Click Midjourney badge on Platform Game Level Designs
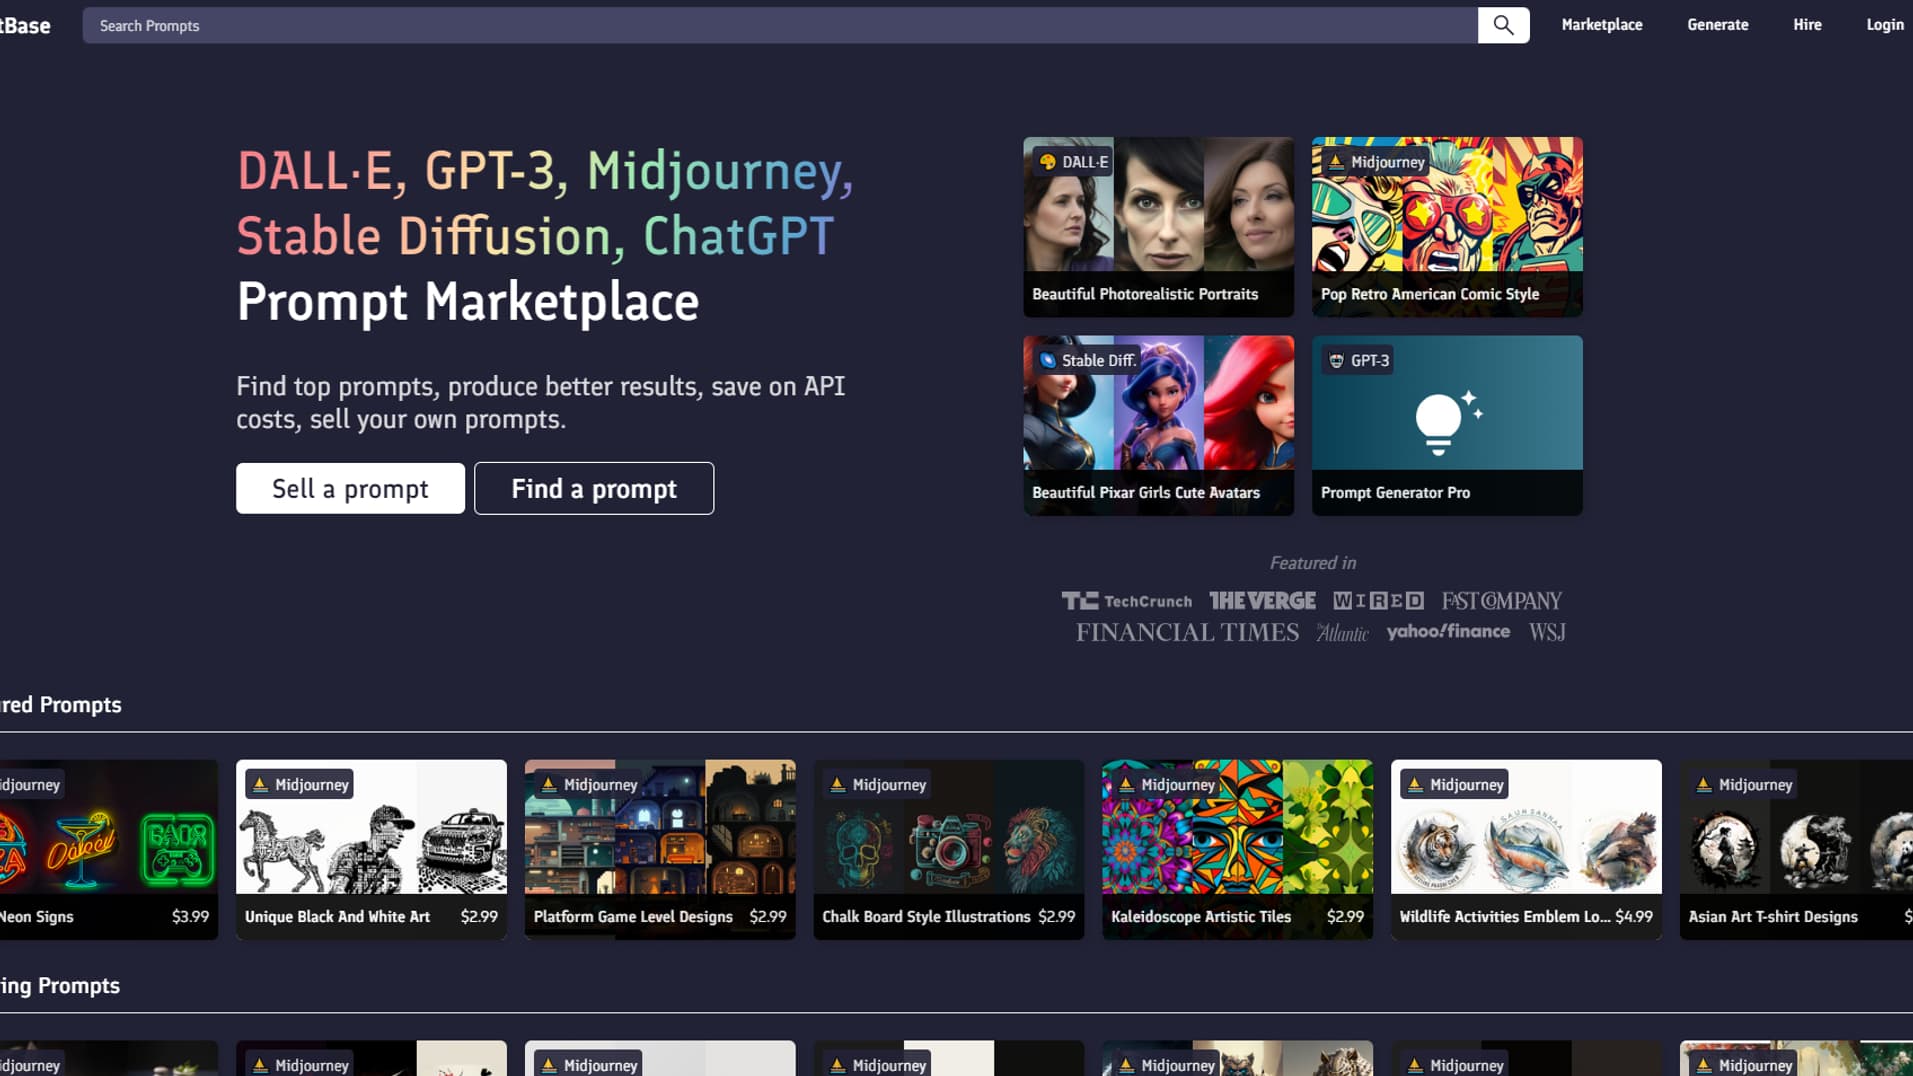Viewport: 1913px width, 1076px height. point(589,785)
